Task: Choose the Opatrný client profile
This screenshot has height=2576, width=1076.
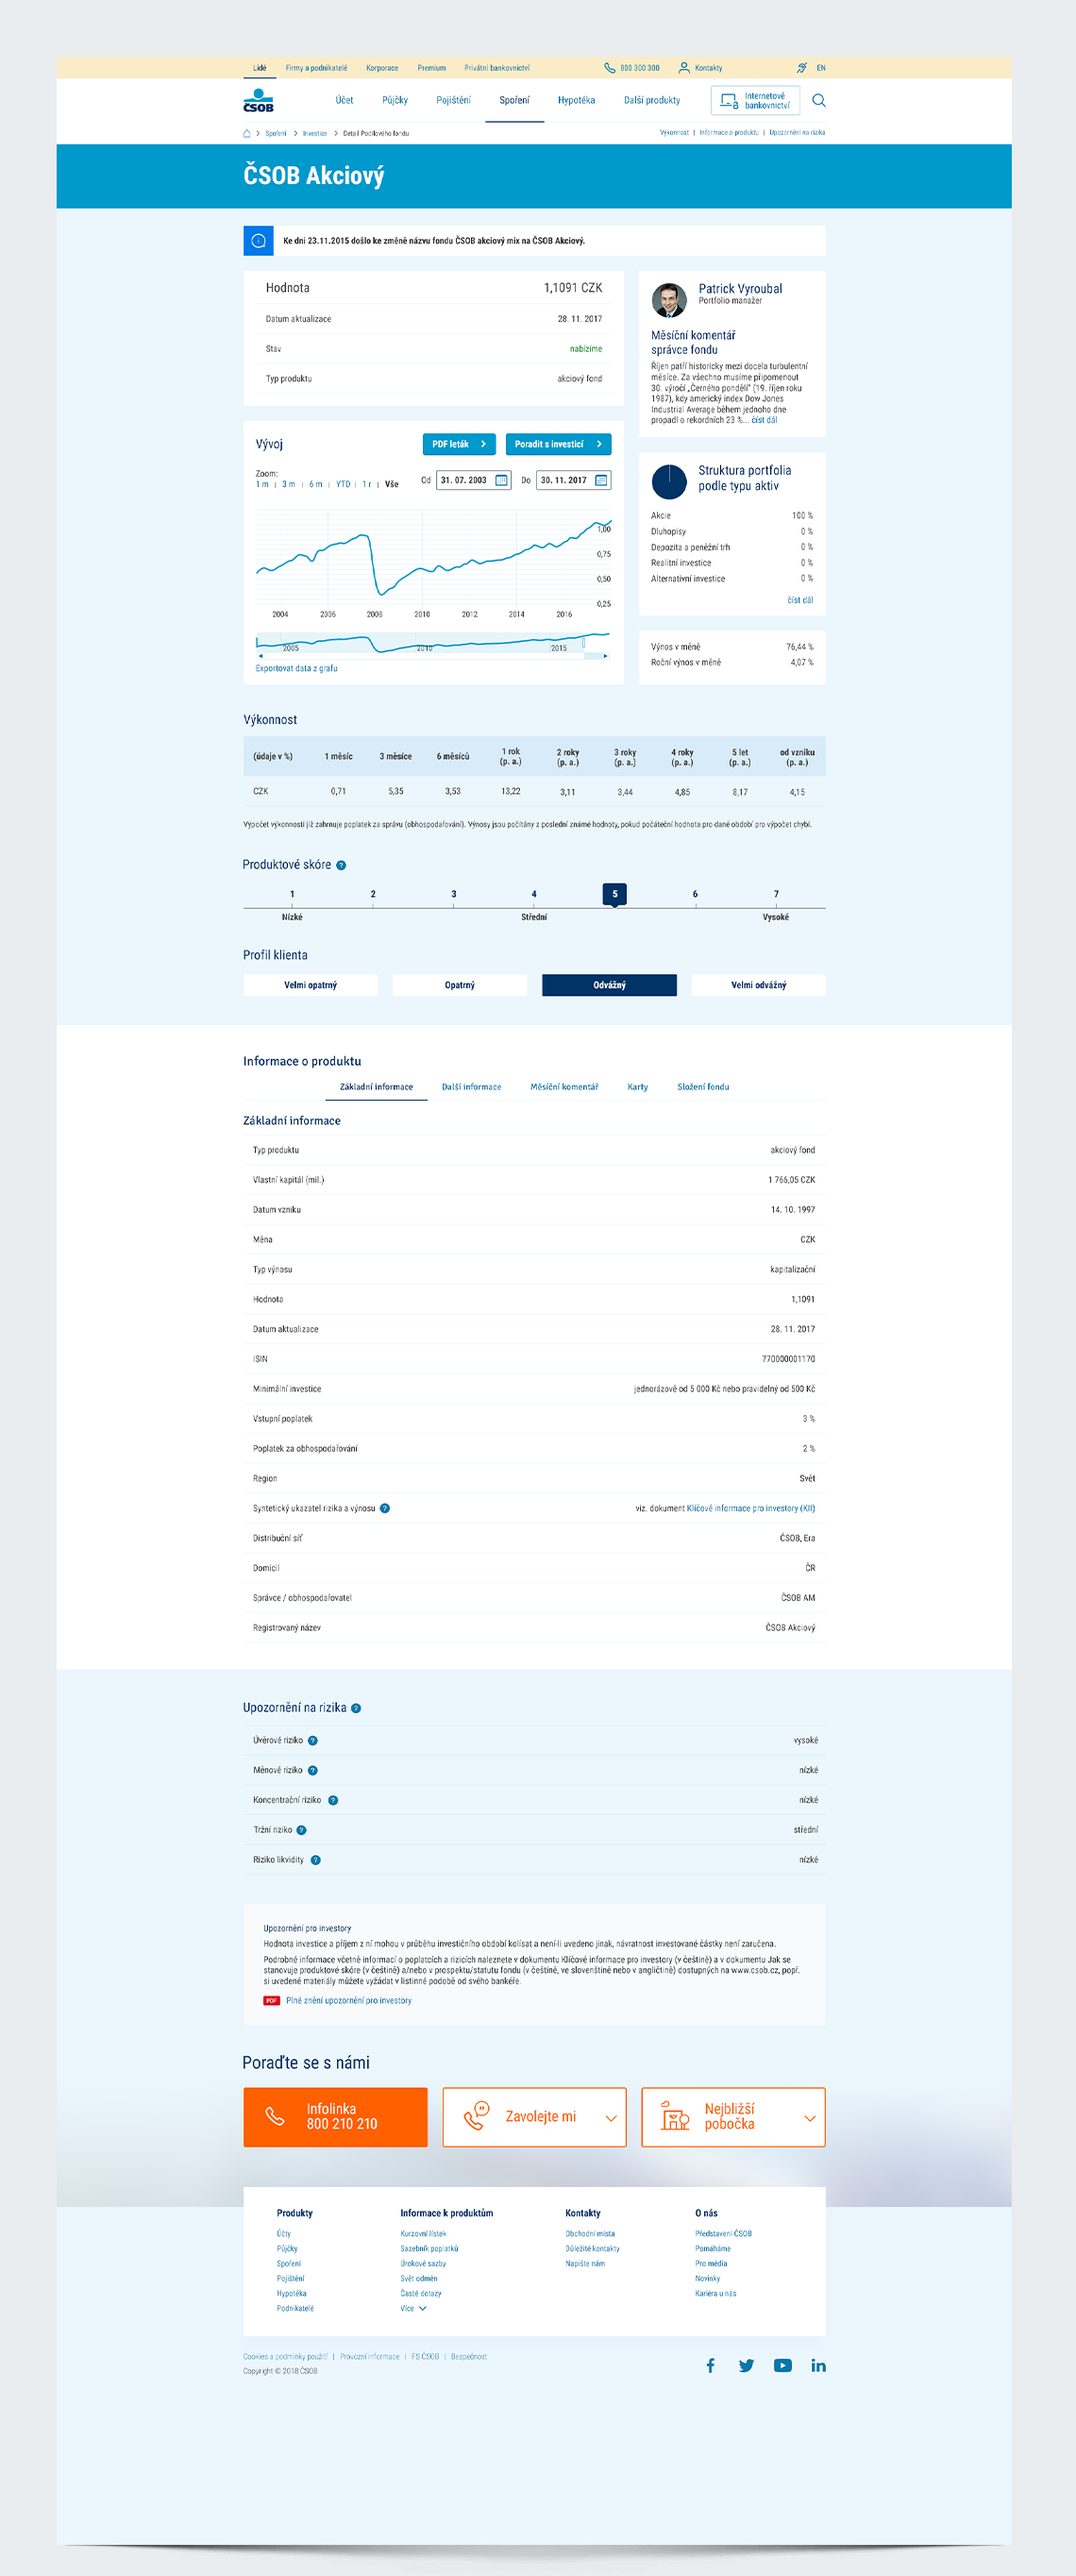Action: pos(460,985)
